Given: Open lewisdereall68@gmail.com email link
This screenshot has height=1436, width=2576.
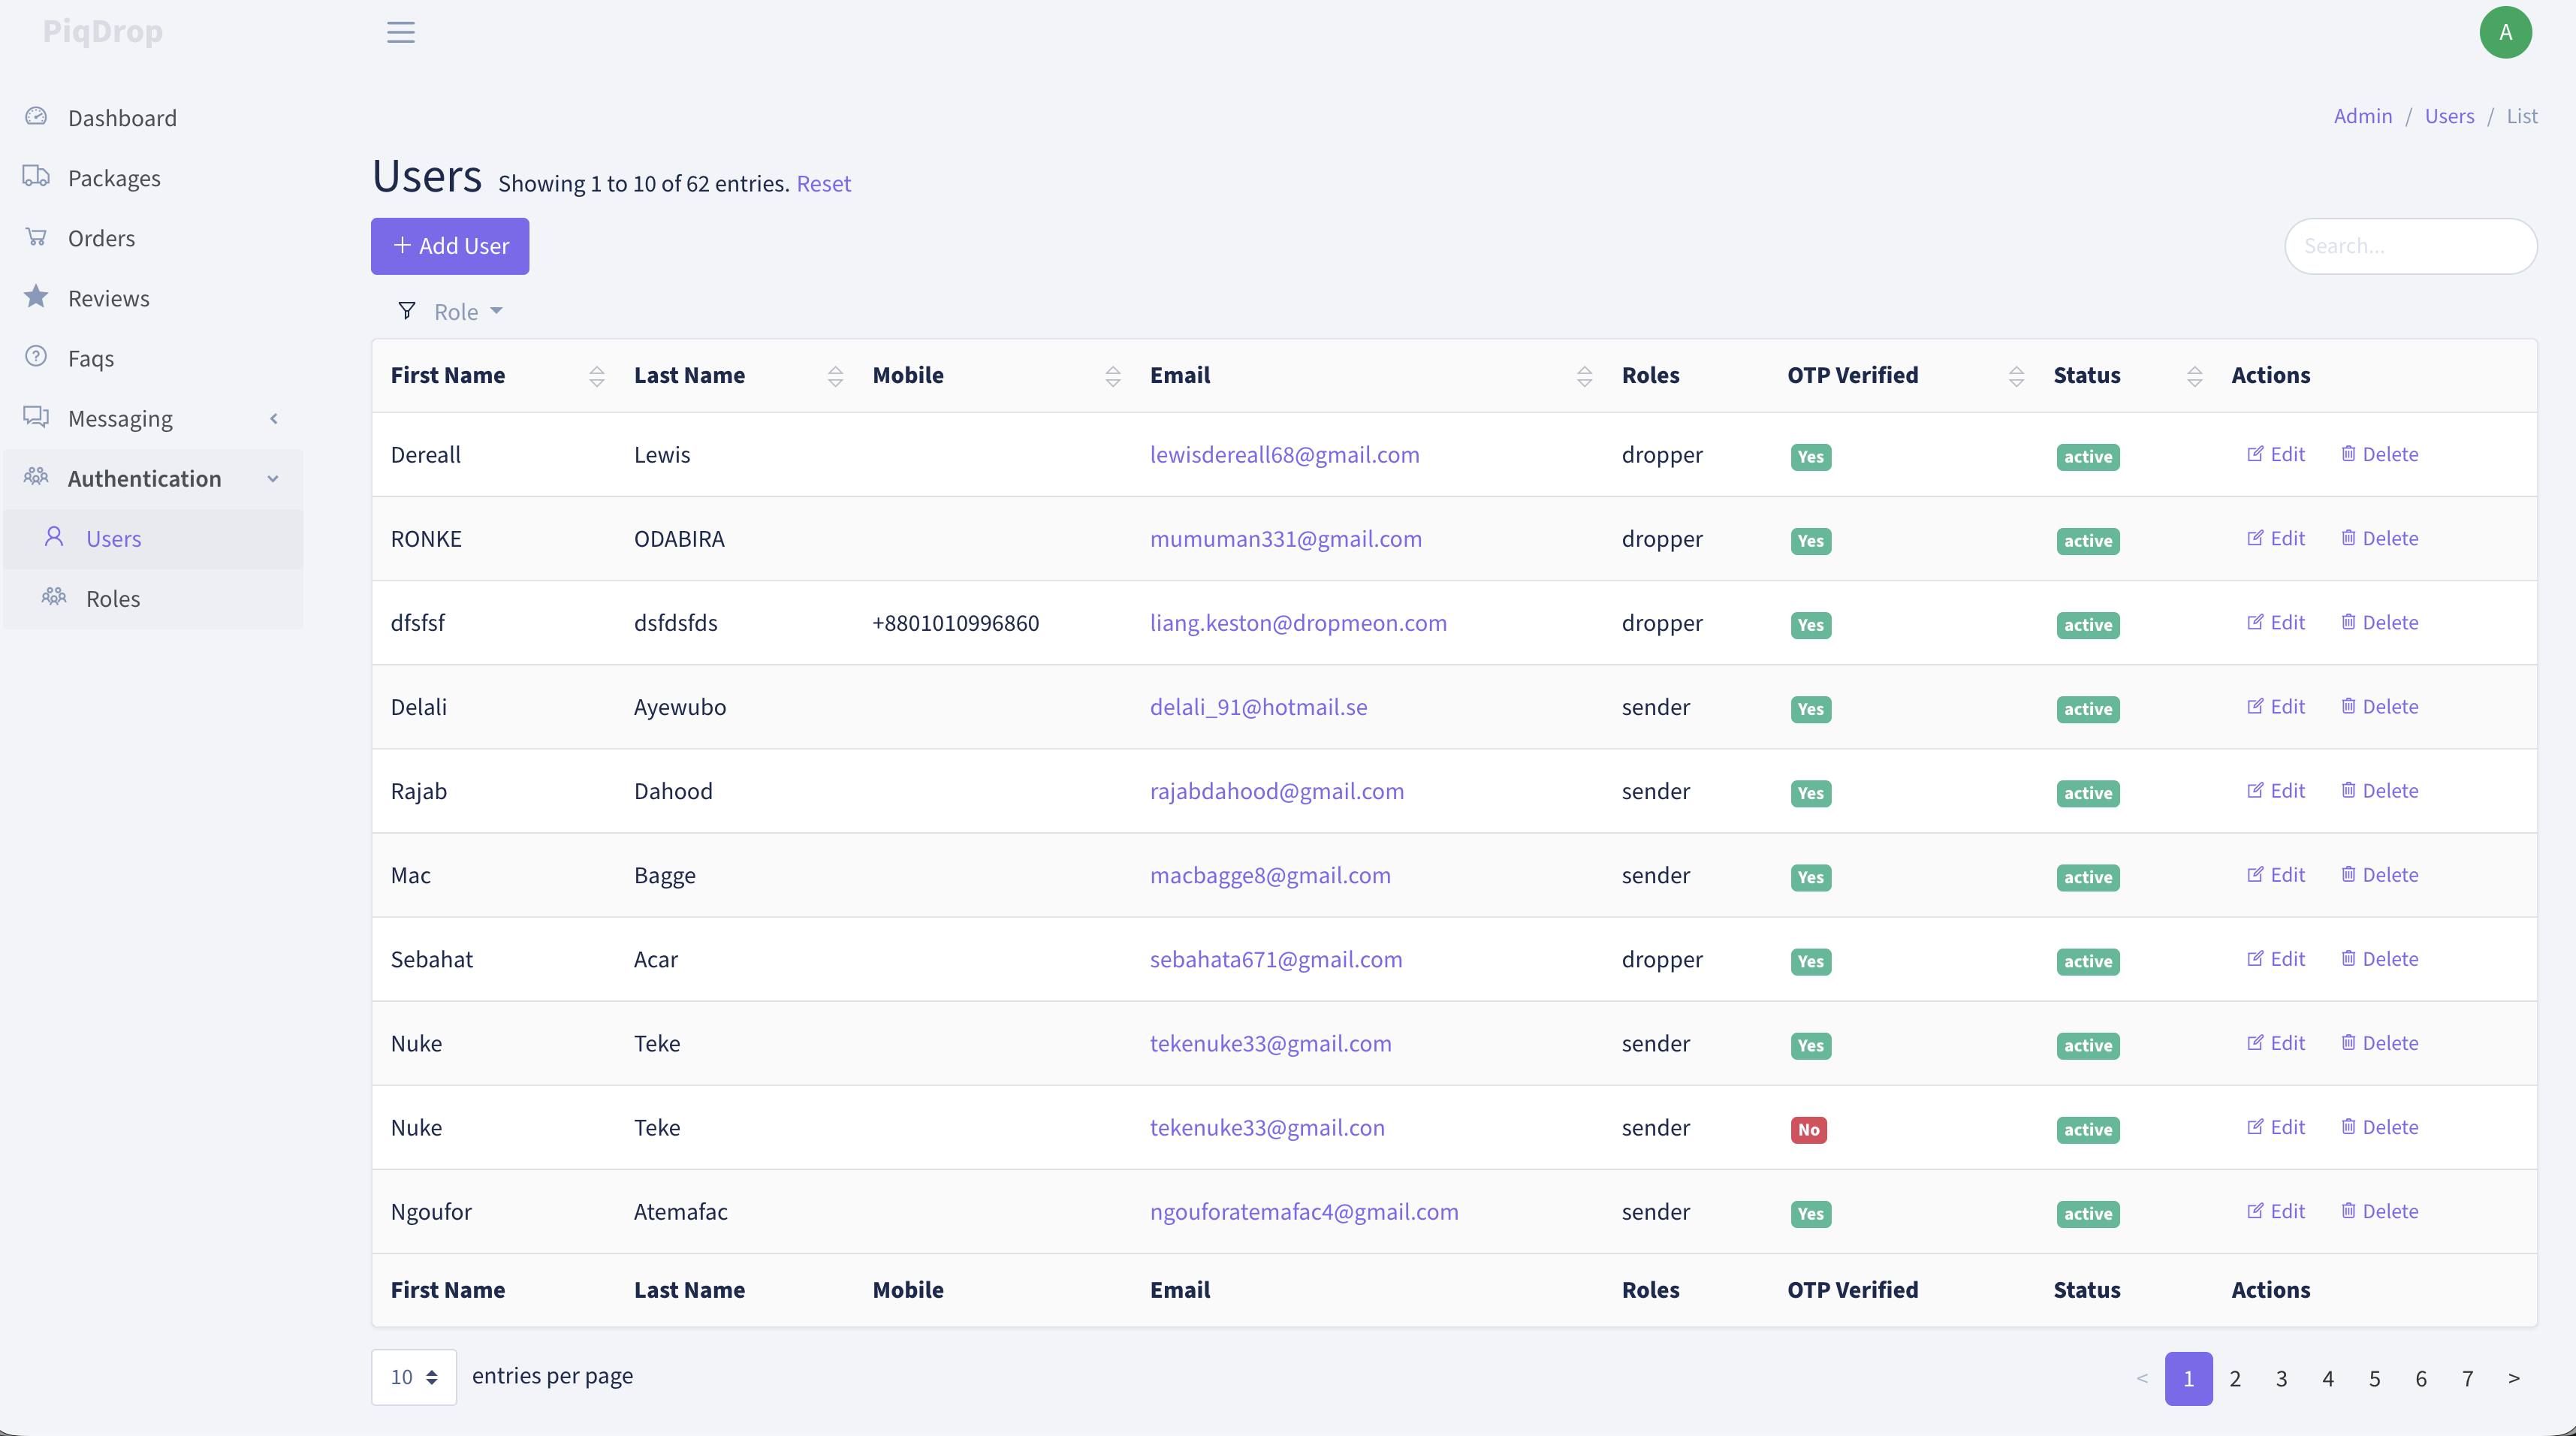Looking at the screenshot, I should click(x=1284, y=454).
